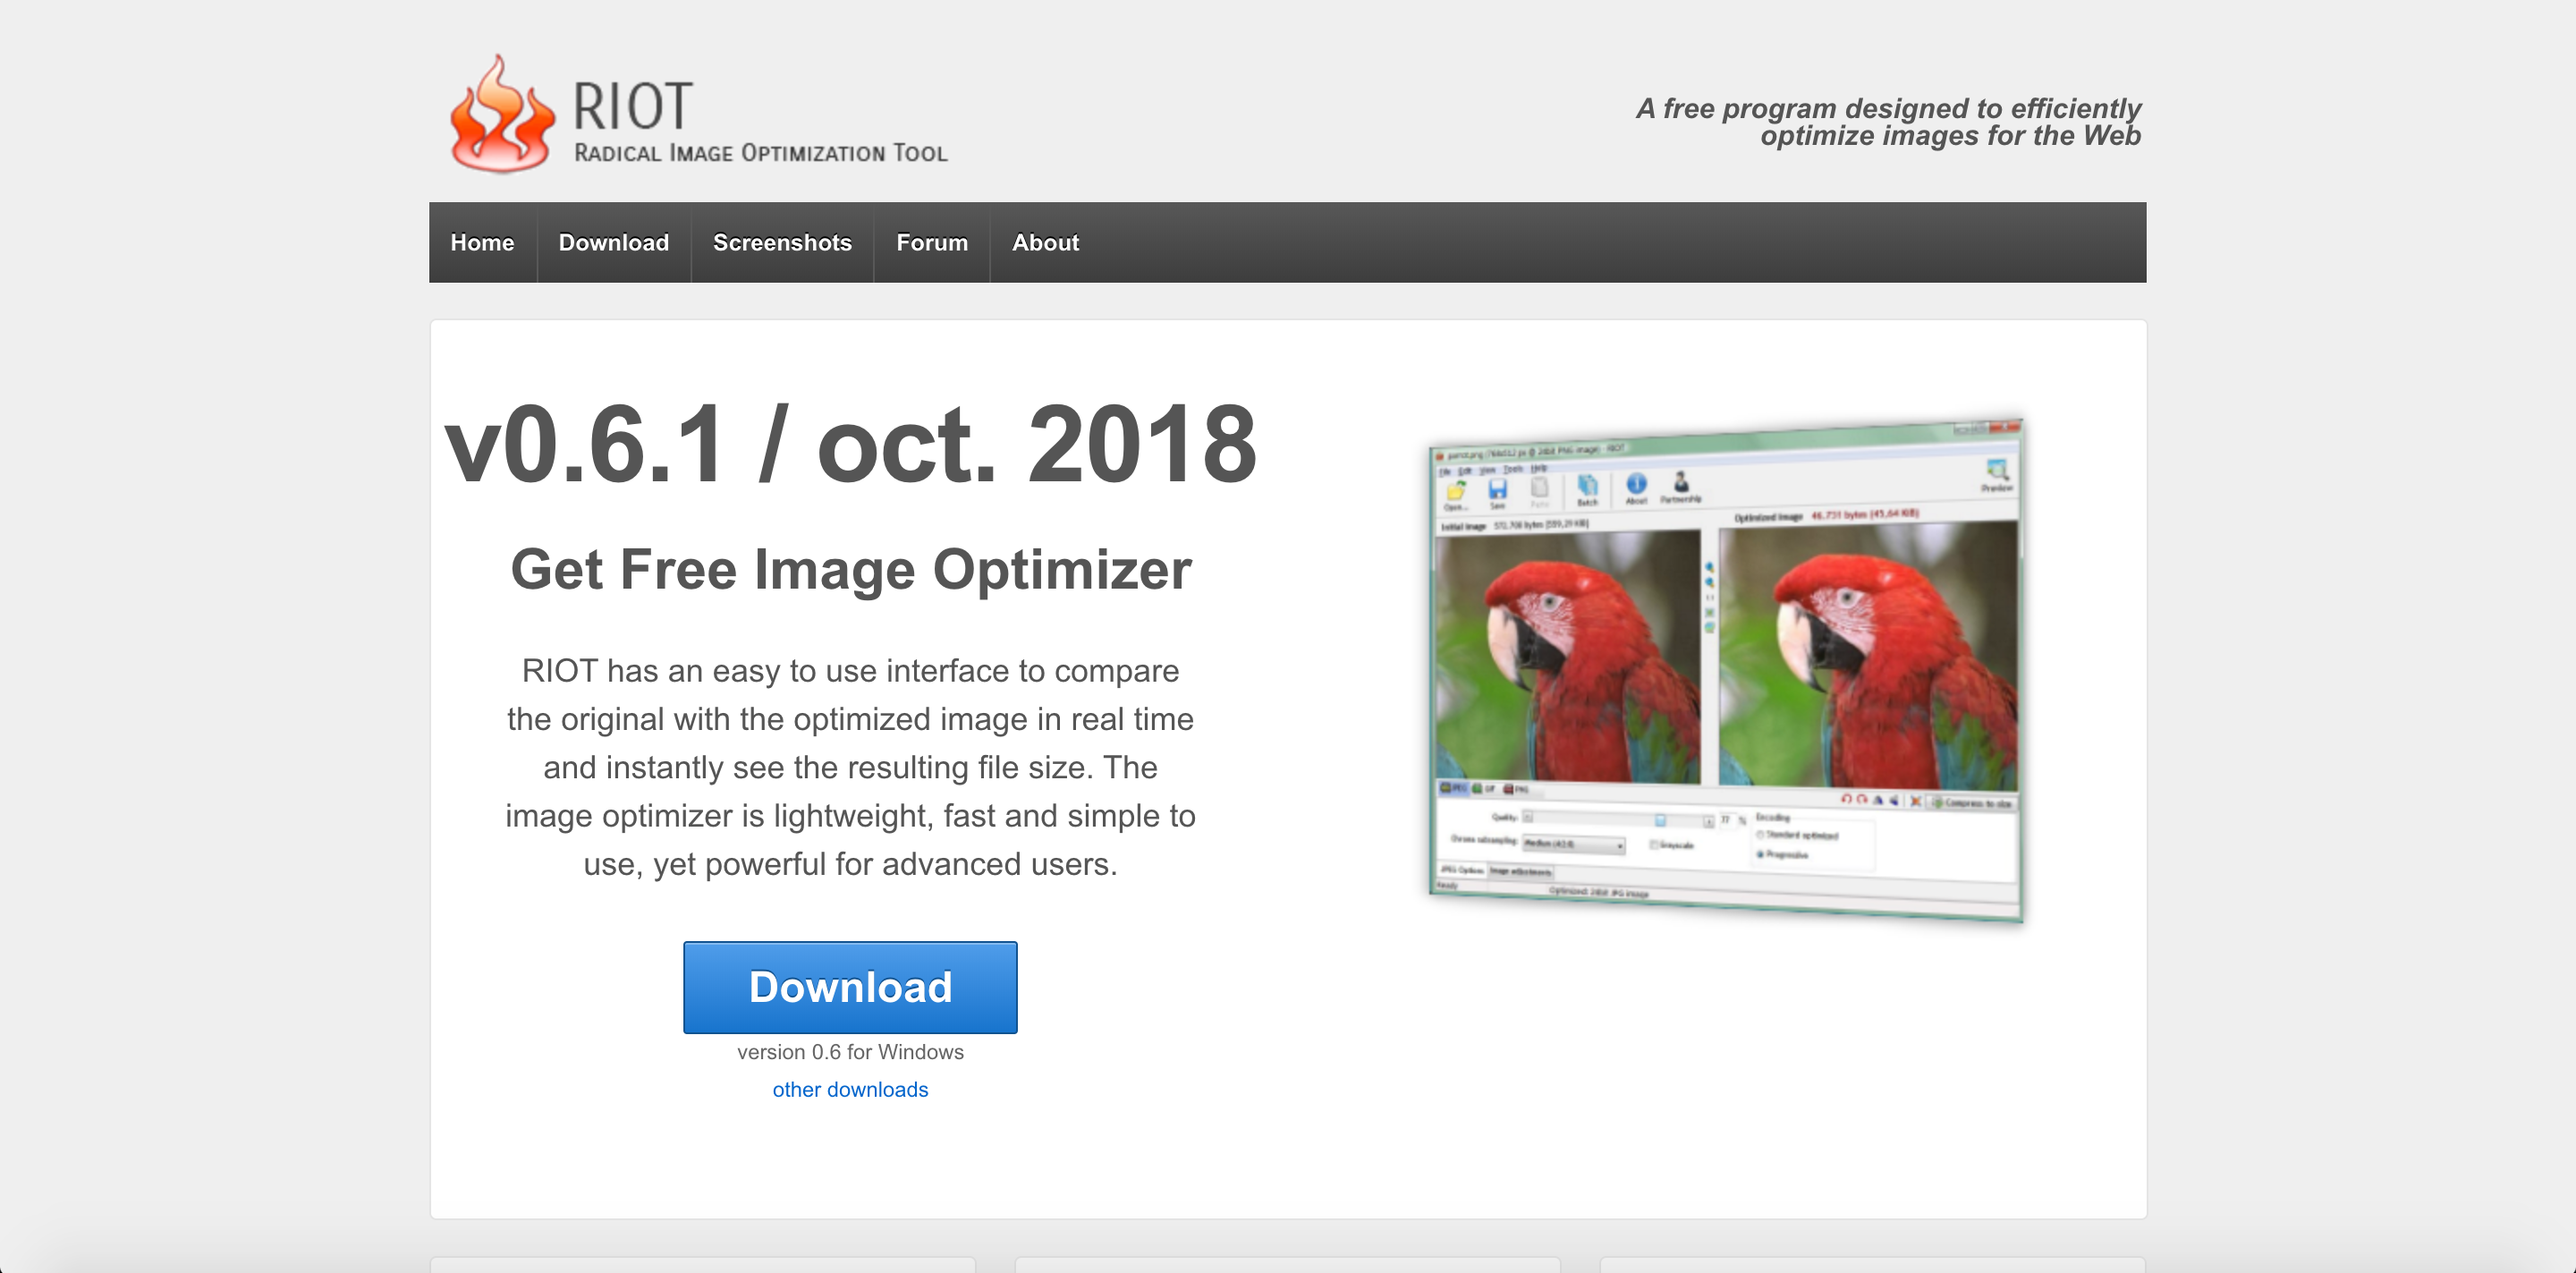Visit the Forum nav item

[x=931, y=242]
